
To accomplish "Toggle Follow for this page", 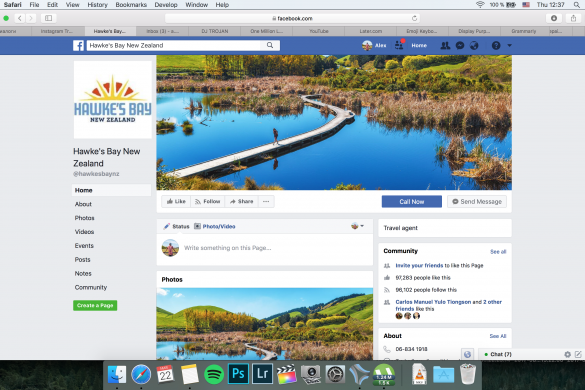I will point(208,202).
